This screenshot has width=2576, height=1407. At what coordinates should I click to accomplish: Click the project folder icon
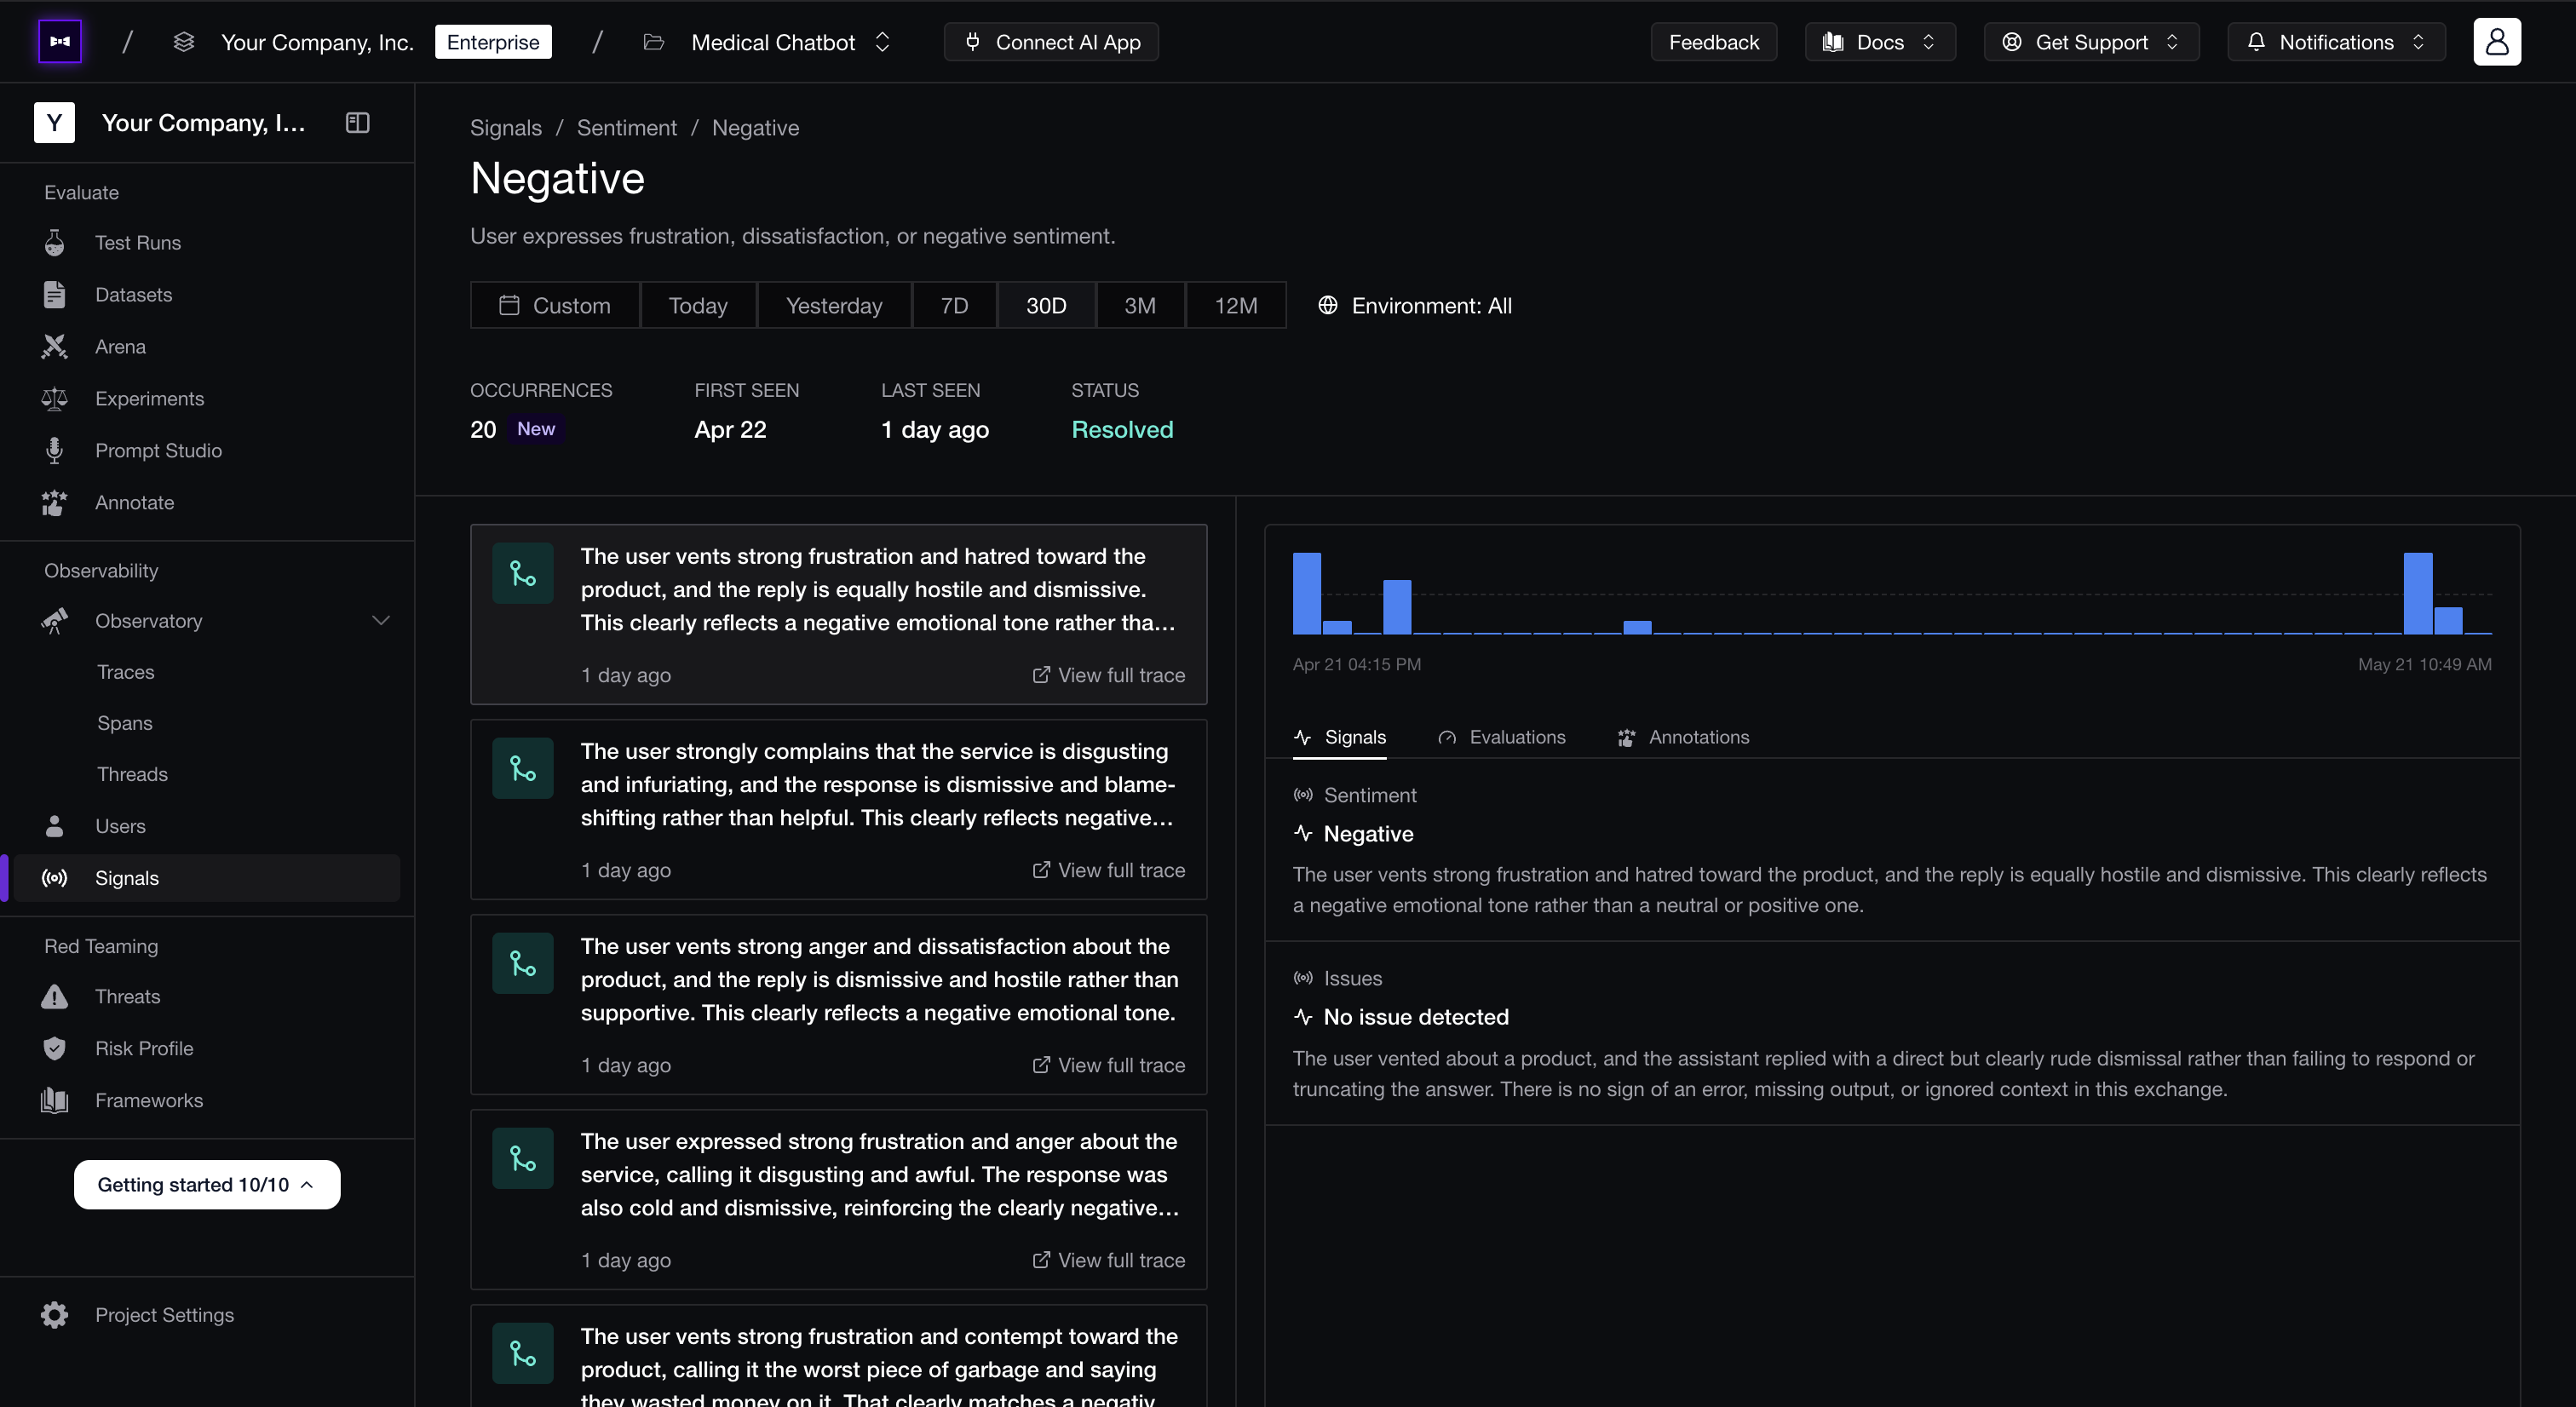point(653,42)
